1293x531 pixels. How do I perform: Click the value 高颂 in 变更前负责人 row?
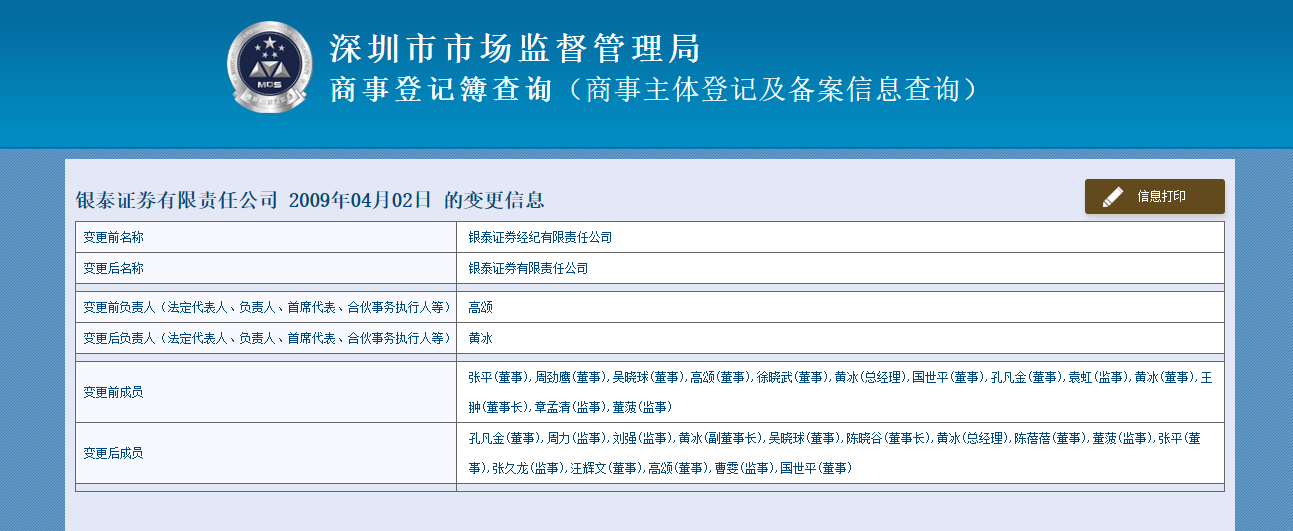[480, 308]
